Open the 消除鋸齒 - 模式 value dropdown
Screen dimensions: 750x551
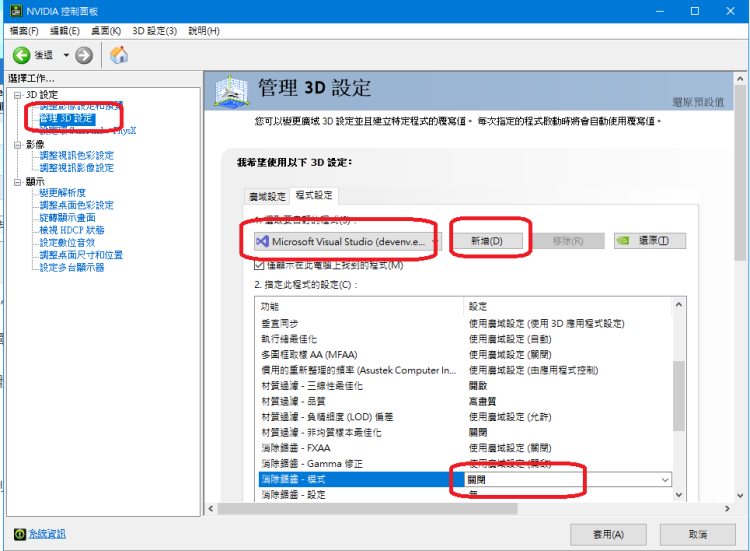point(568,479)
